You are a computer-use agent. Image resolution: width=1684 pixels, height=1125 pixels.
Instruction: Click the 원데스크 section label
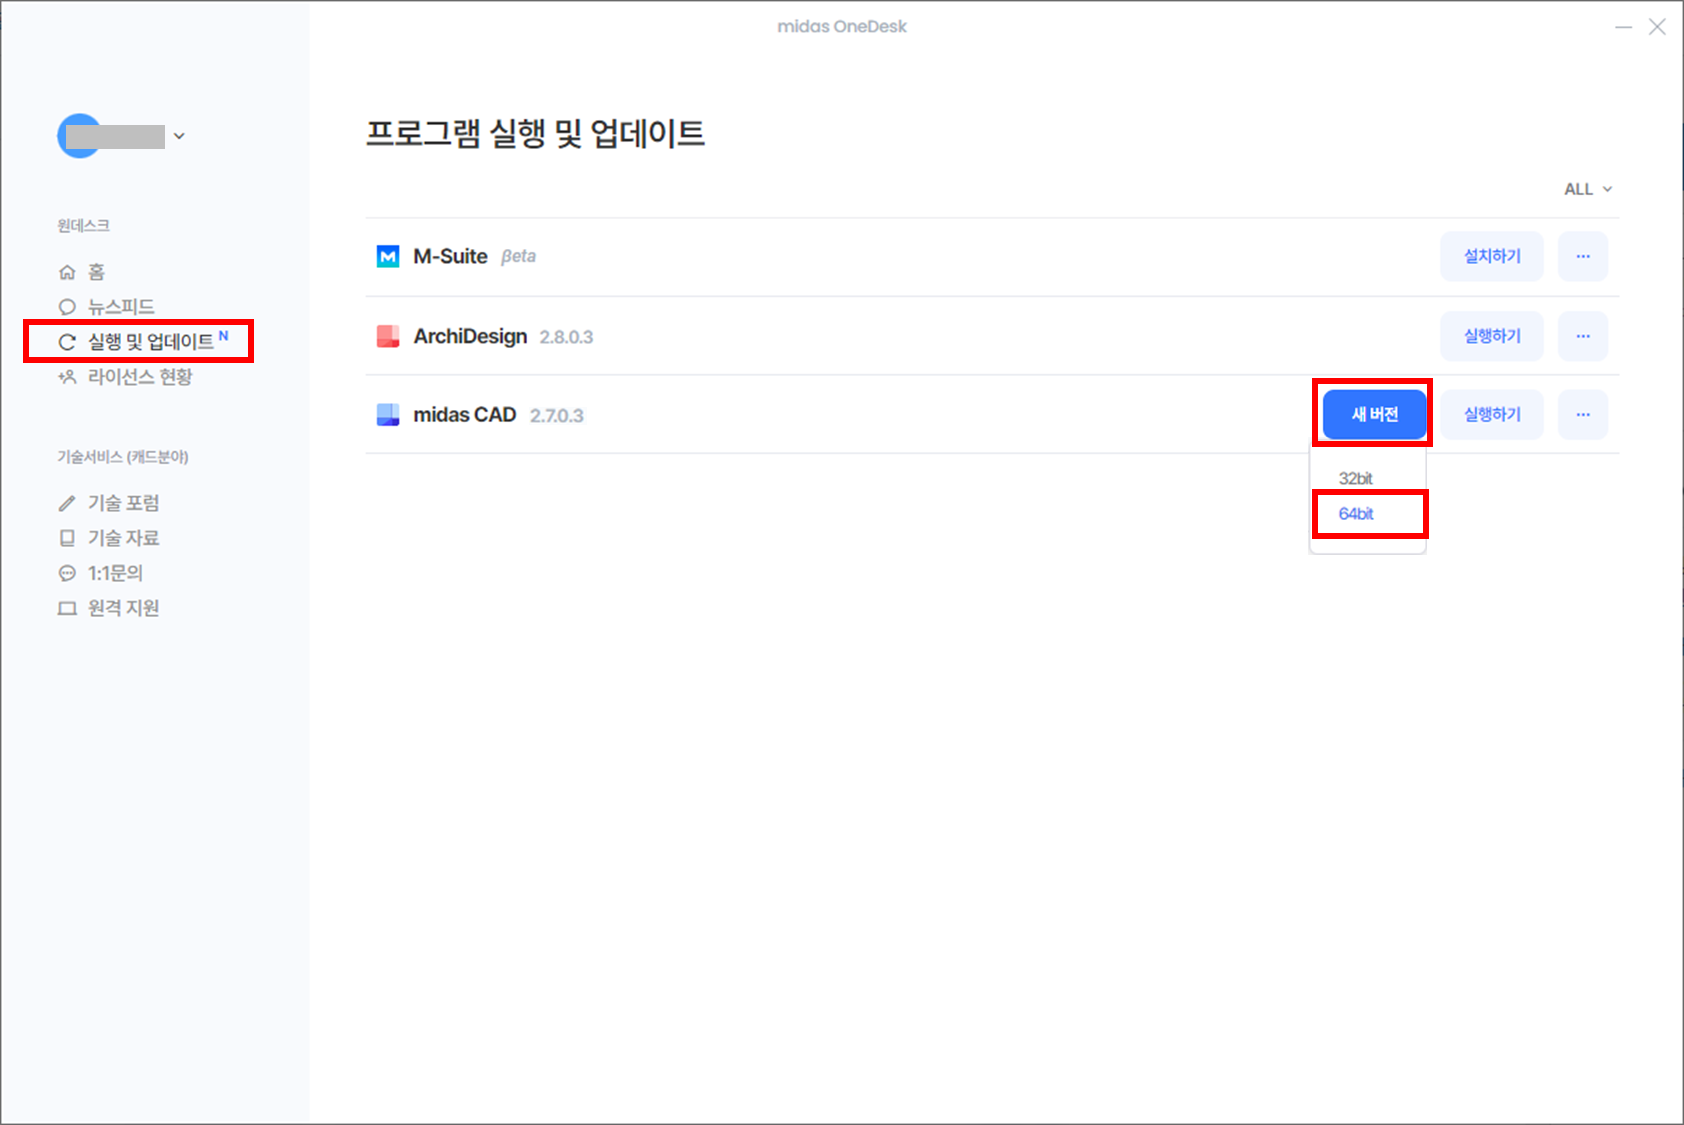[x=83, y=226]
